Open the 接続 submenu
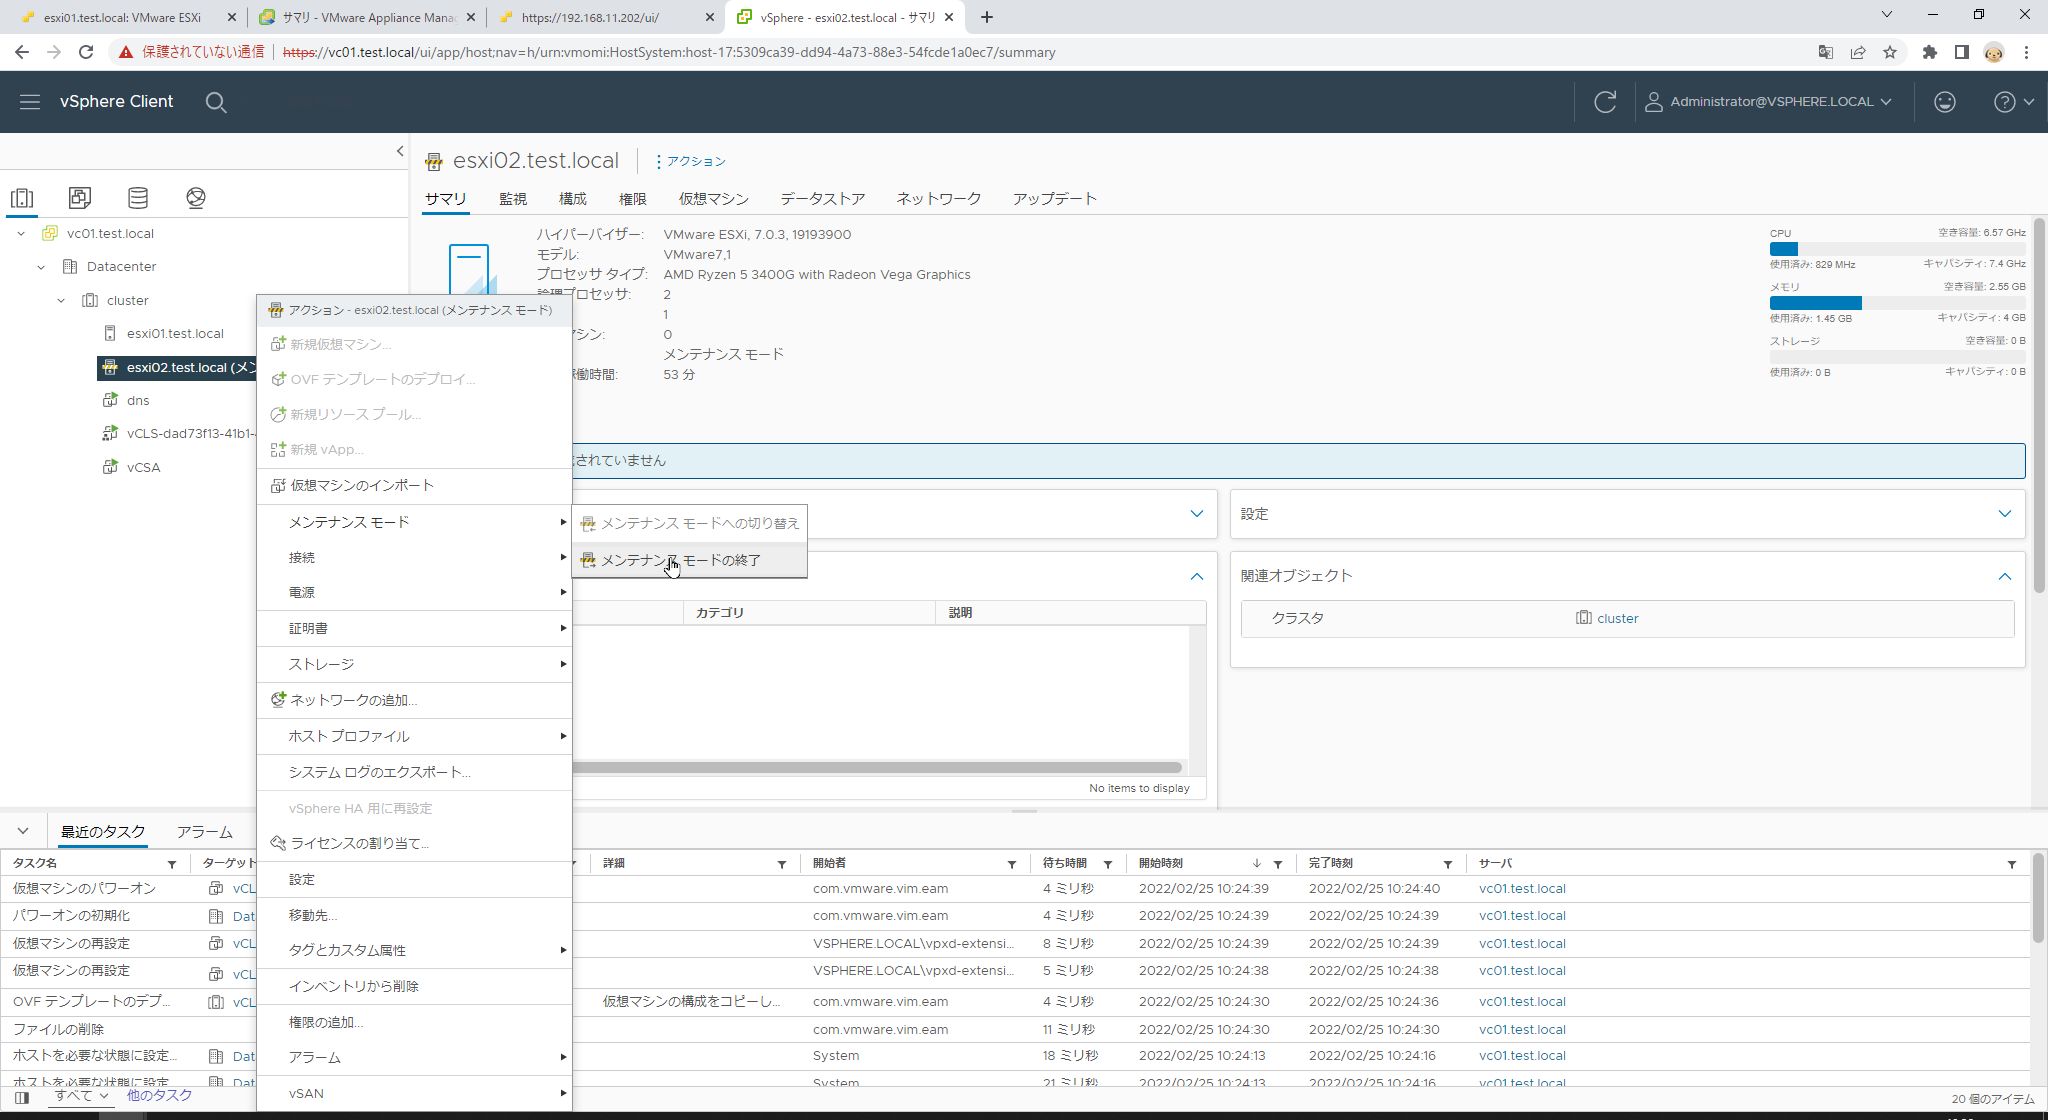The width and height of the screenshot is (2048, 1120). coord(414,557)
